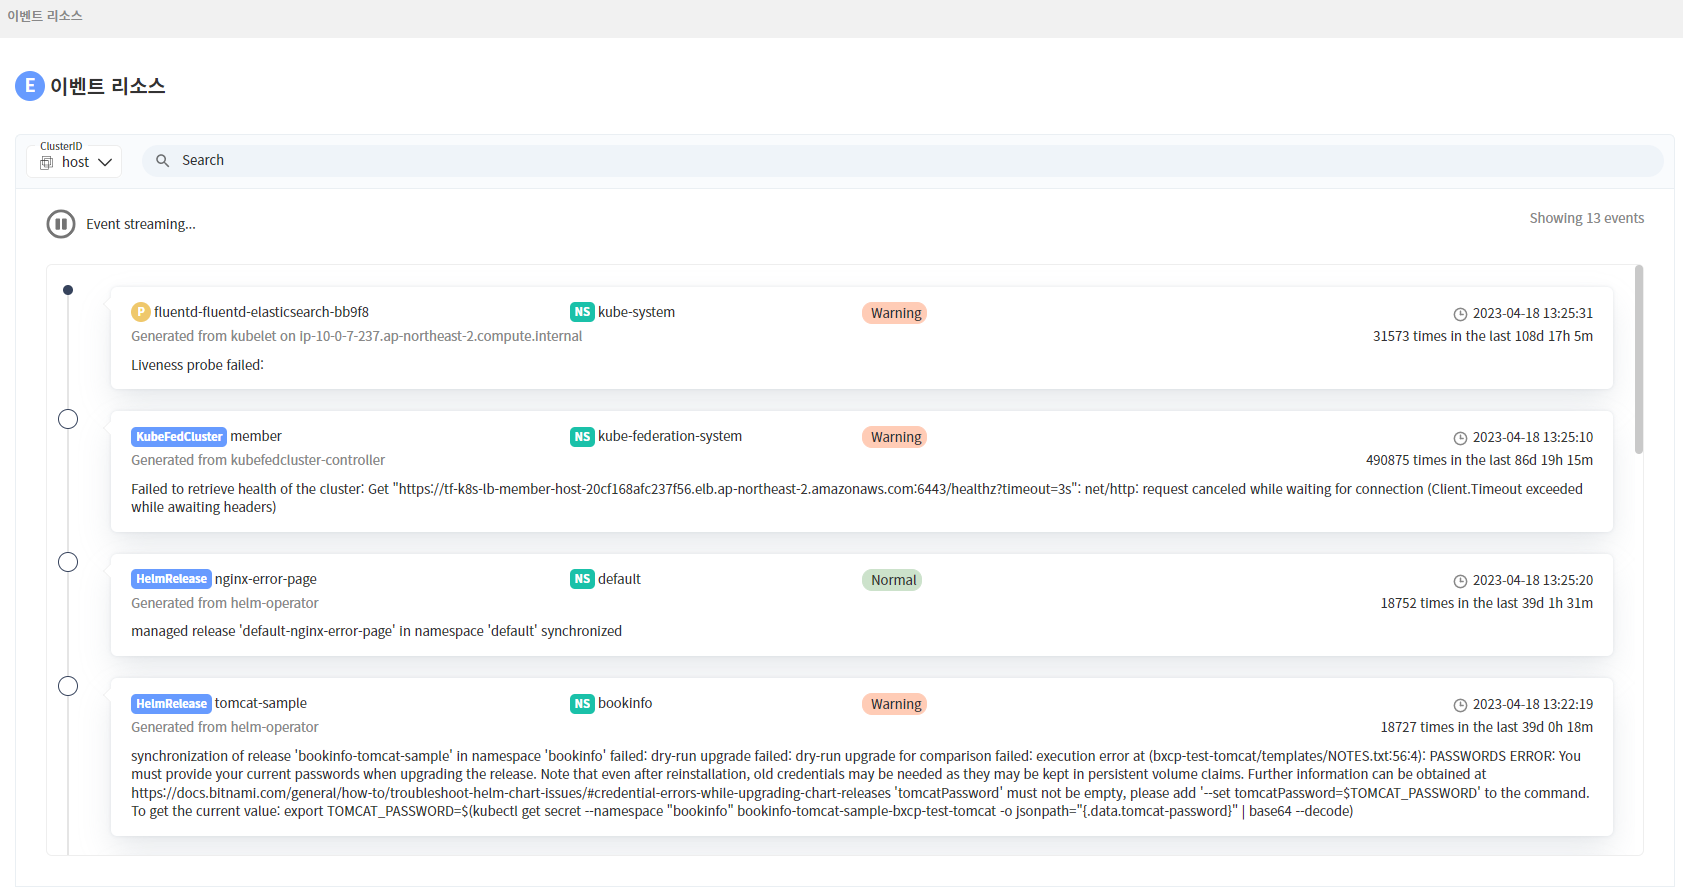Pause the event streaming

tap(61, 224)
